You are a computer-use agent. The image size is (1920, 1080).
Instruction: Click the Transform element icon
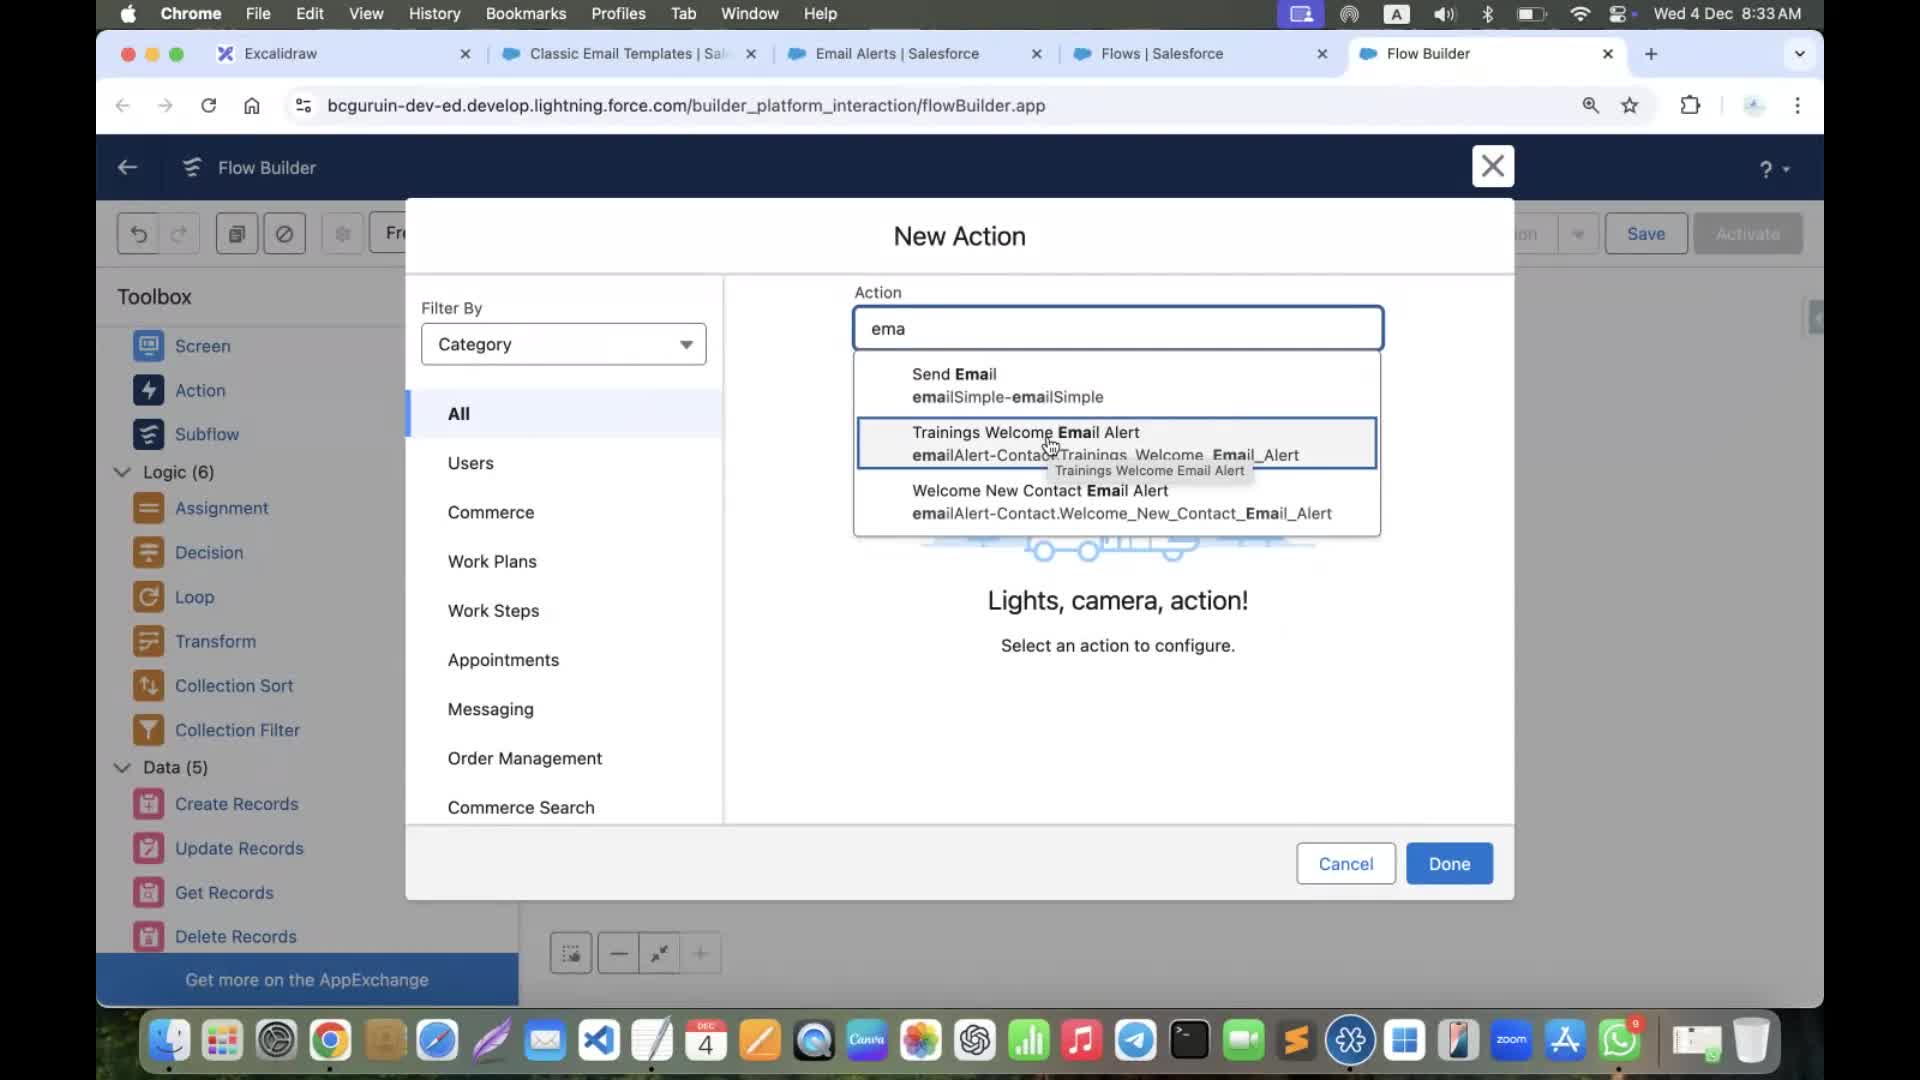coord(148,641)
